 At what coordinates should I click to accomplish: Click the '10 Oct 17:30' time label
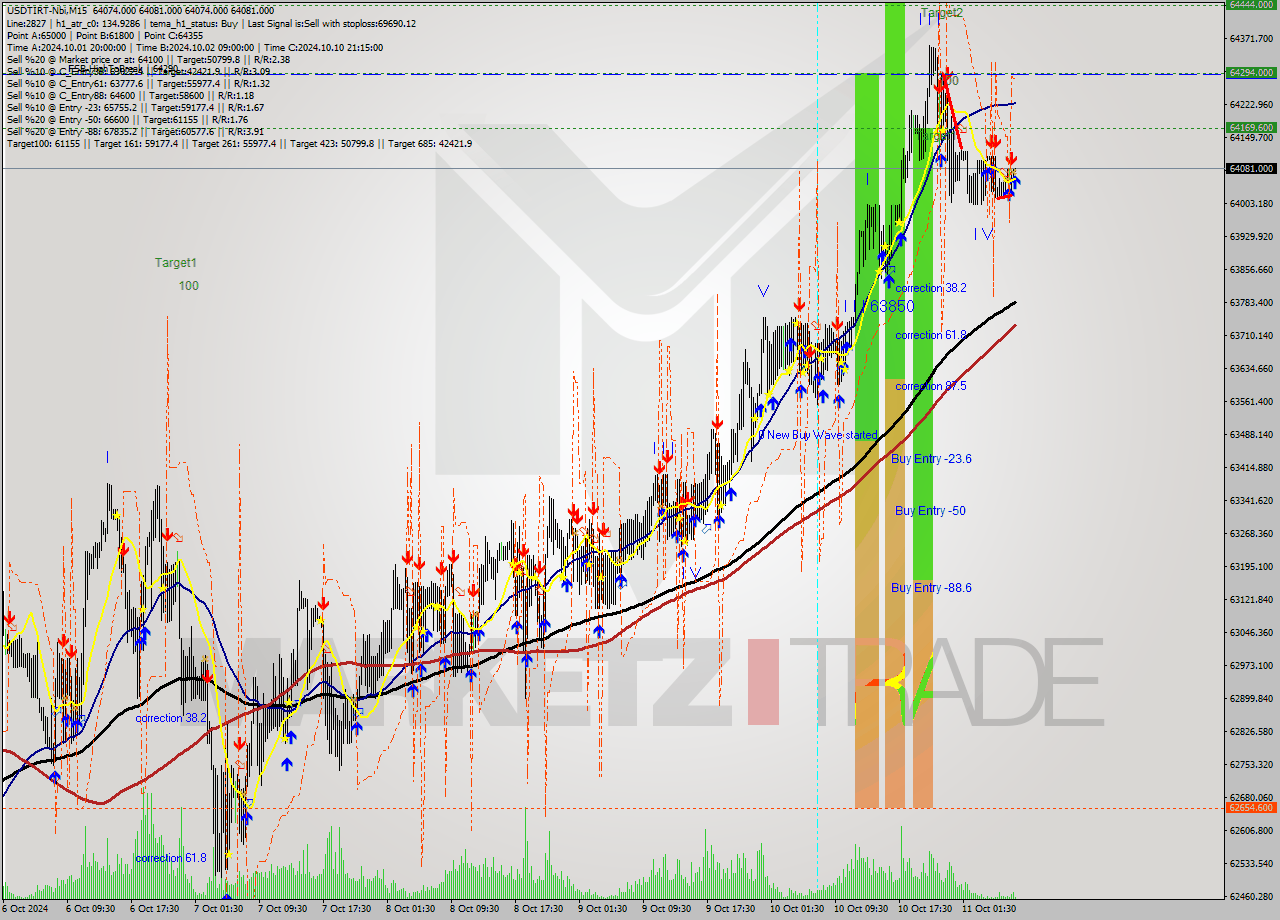click(x=925, y=909)
